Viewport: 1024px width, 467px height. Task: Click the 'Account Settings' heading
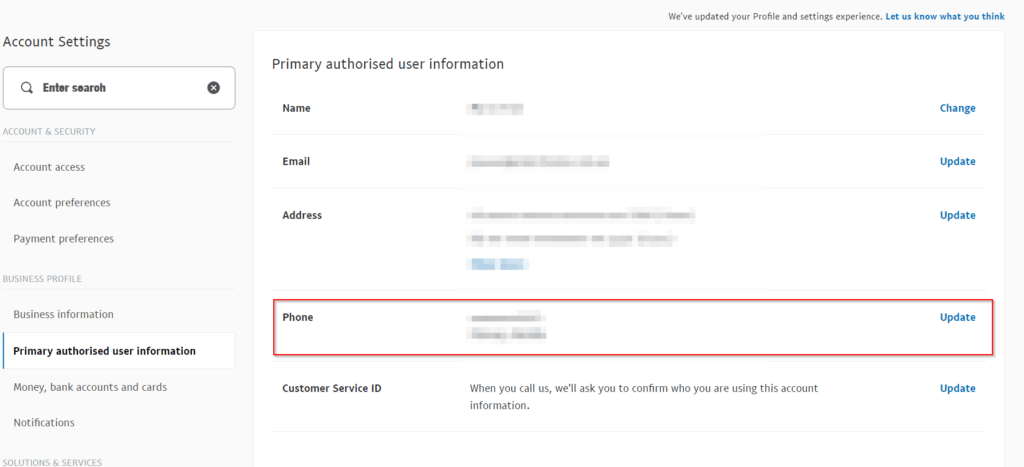click(57, 42)
